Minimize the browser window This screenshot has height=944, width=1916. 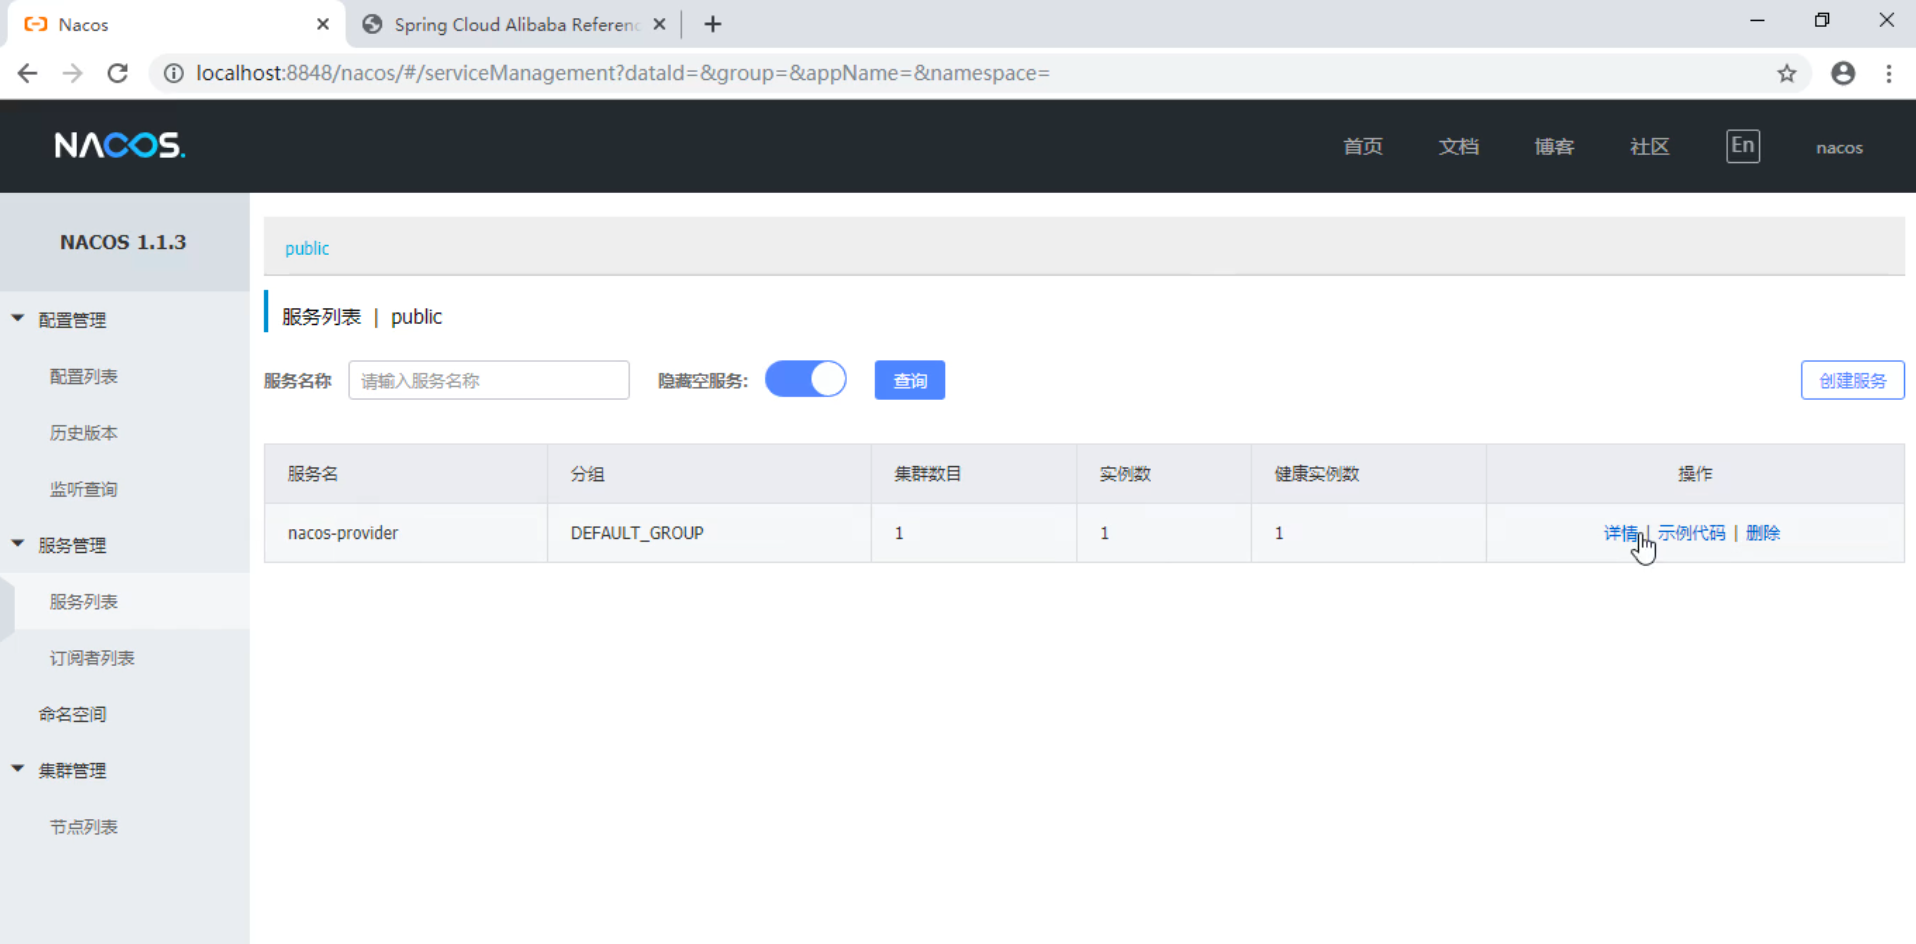pos(1757,20)
